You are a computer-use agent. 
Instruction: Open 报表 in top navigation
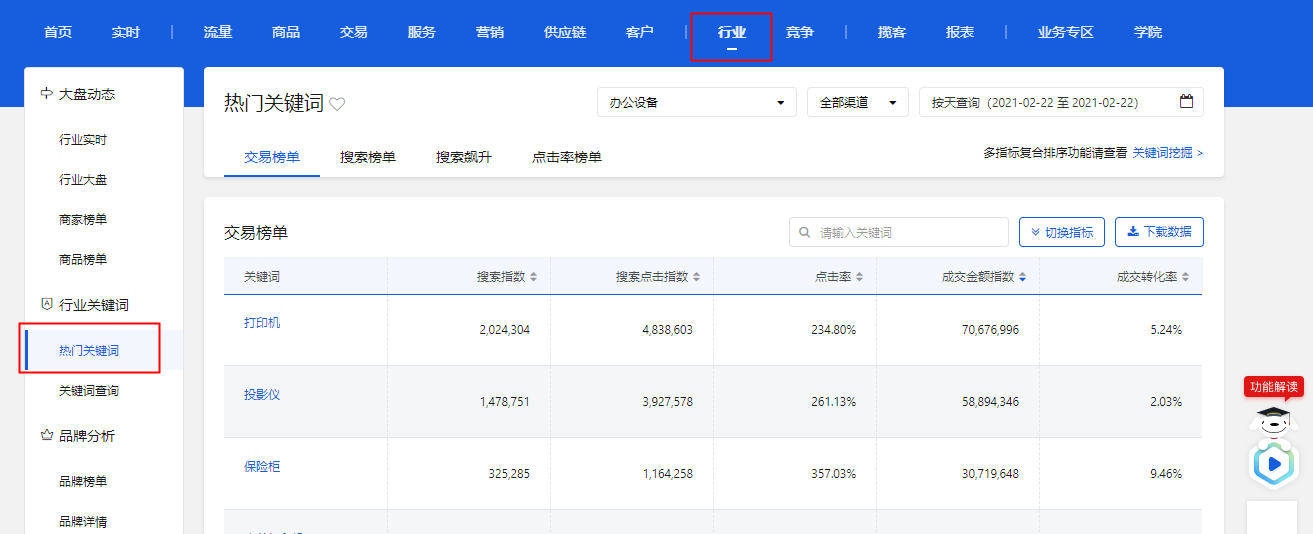(x=960, y=32)
